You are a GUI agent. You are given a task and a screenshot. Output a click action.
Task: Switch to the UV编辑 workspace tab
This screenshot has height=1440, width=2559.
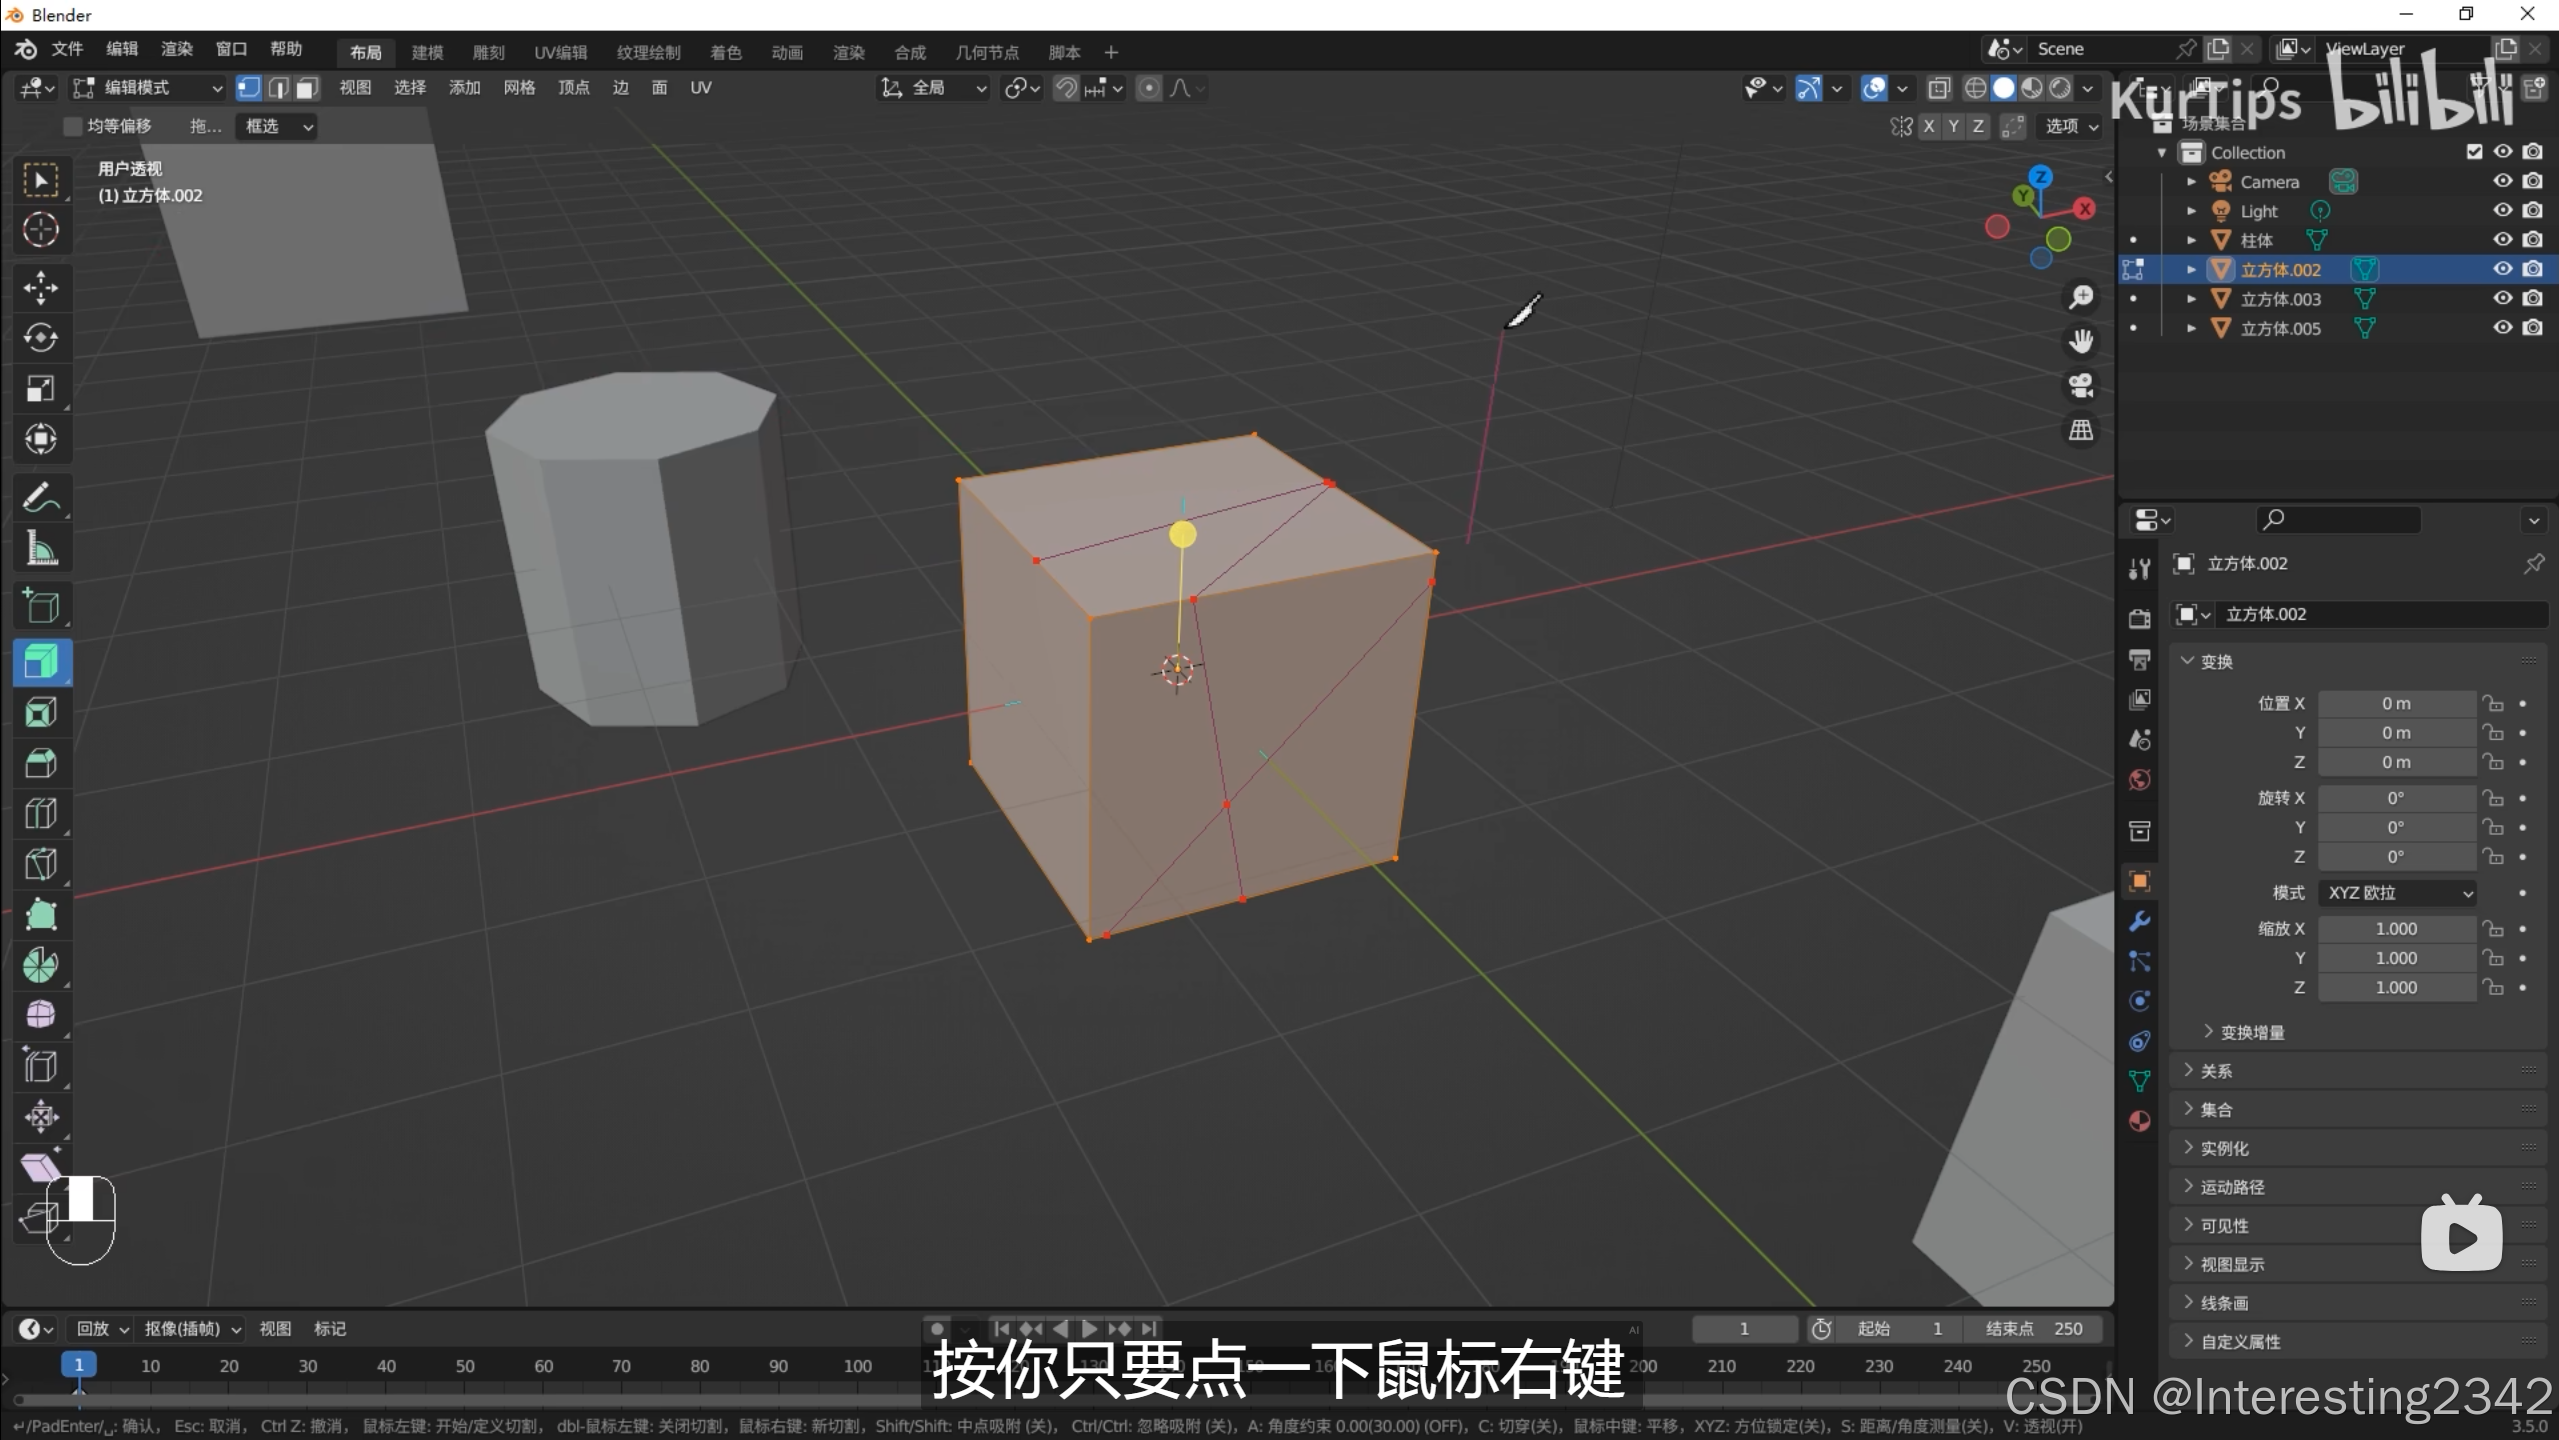[x=560, y=52]
